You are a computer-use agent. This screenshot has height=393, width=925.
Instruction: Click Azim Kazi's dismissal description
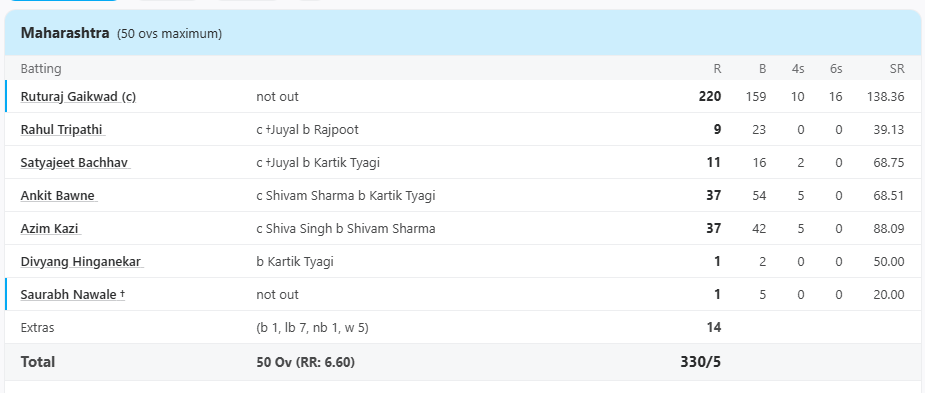[346, 228]
